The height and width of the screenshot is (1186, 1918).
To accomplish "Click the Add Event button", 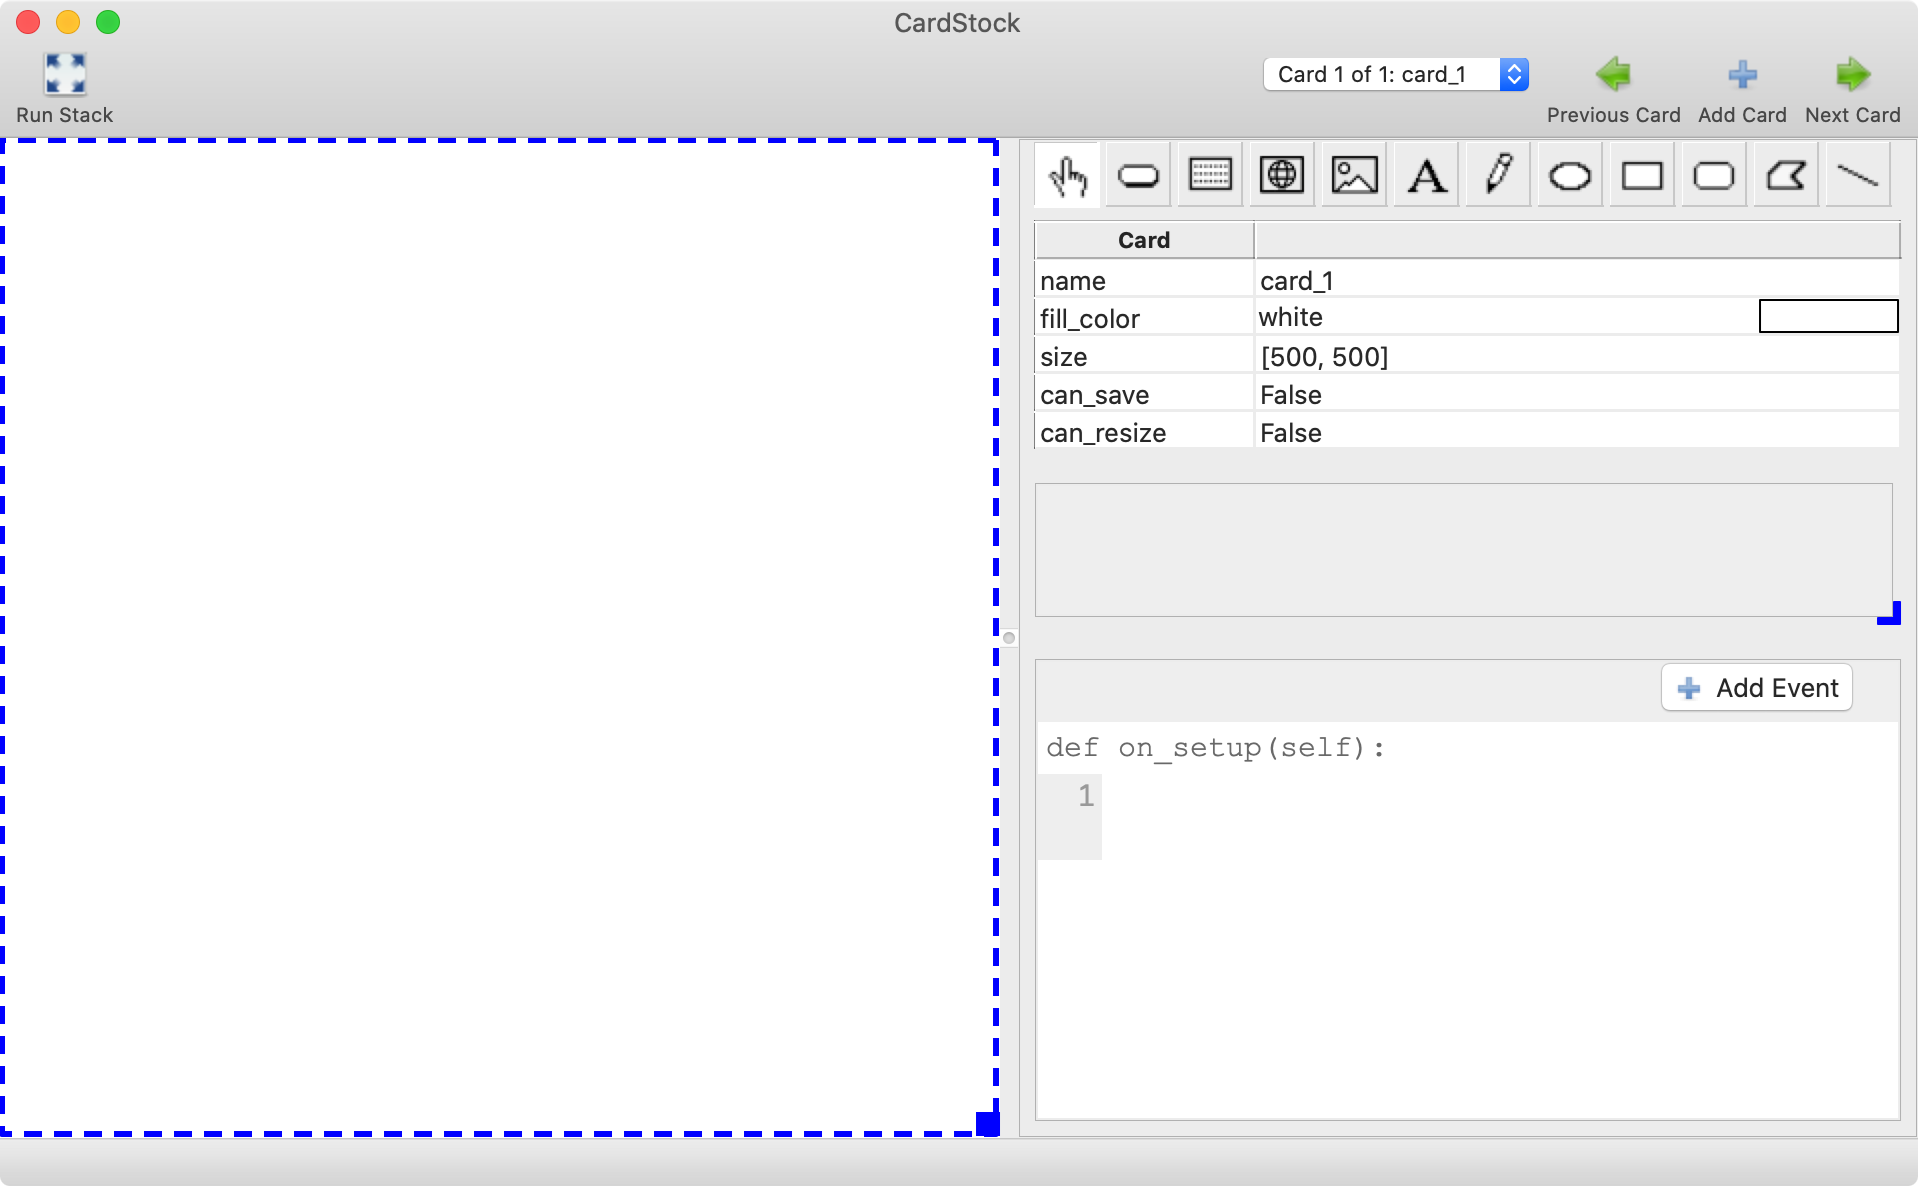I will pos(1757,688).
